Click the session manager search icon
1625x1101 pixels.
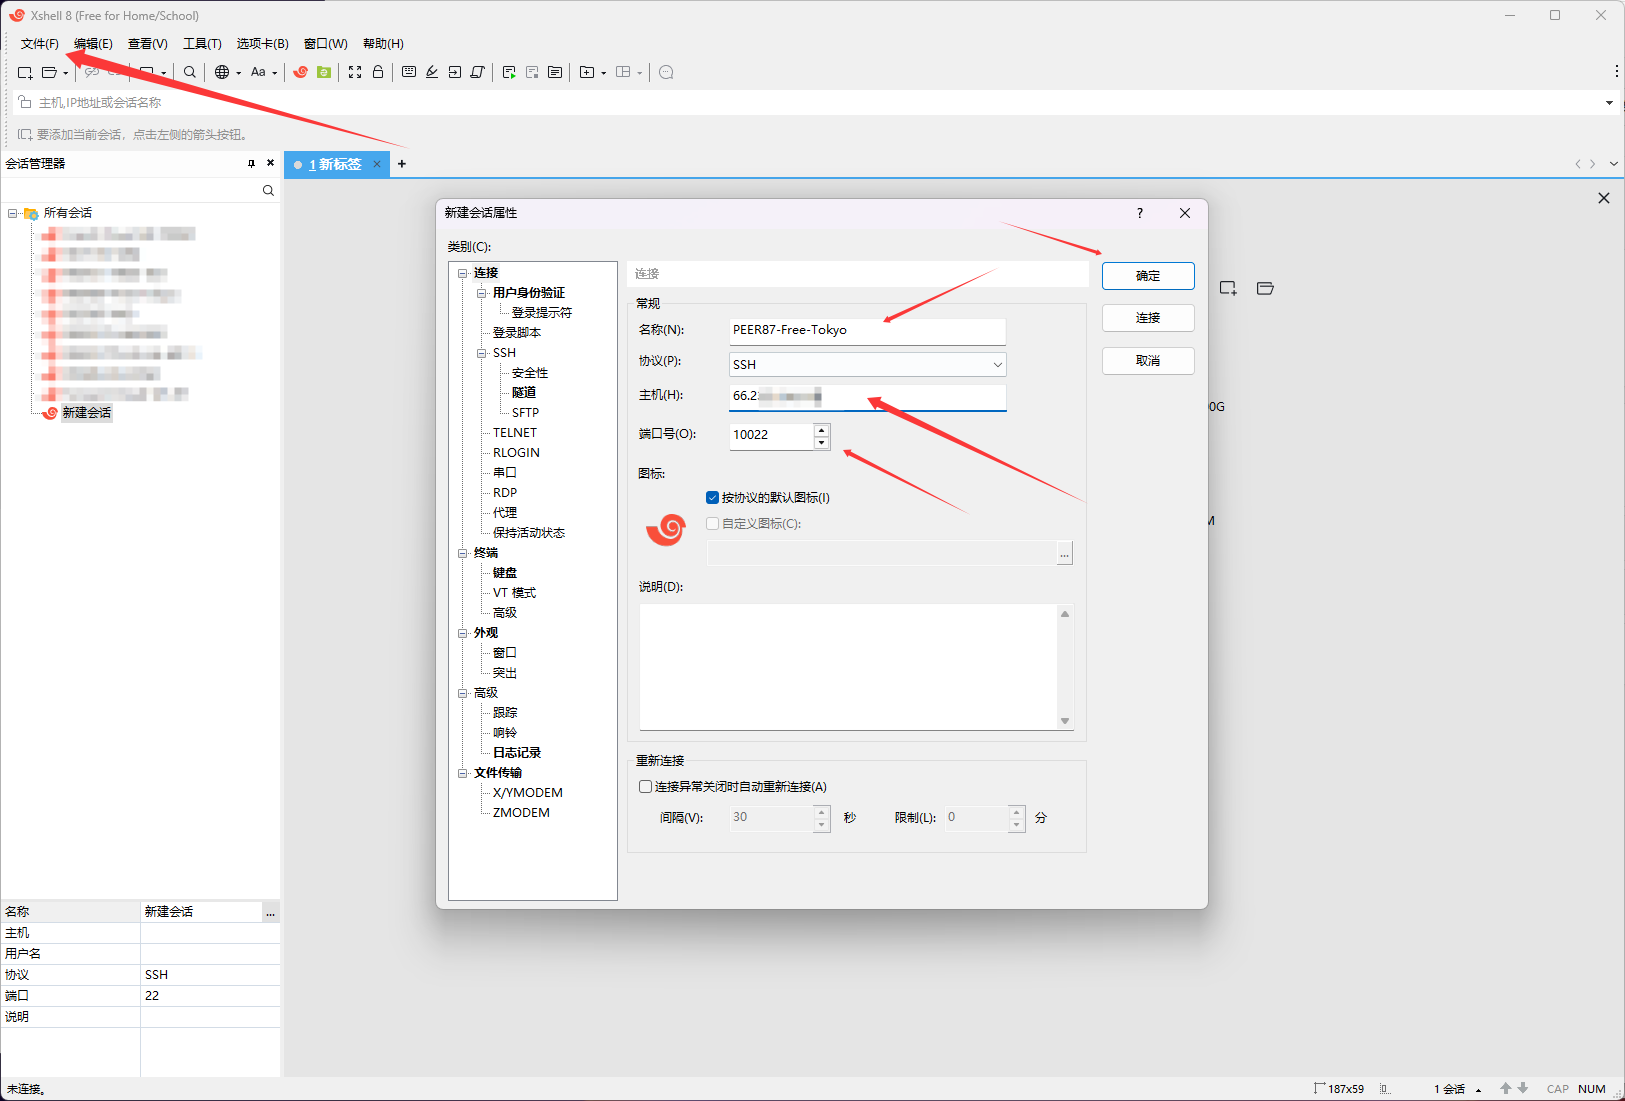point(268,190)
